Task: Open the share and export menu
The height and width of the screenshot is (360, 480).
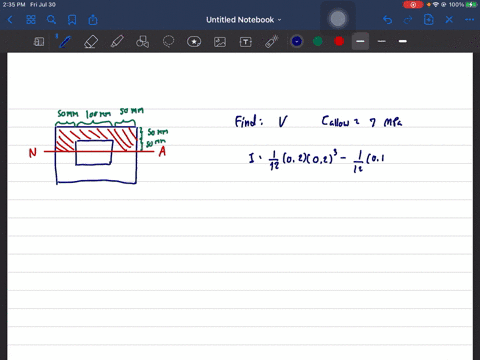Action: point(93,20)
